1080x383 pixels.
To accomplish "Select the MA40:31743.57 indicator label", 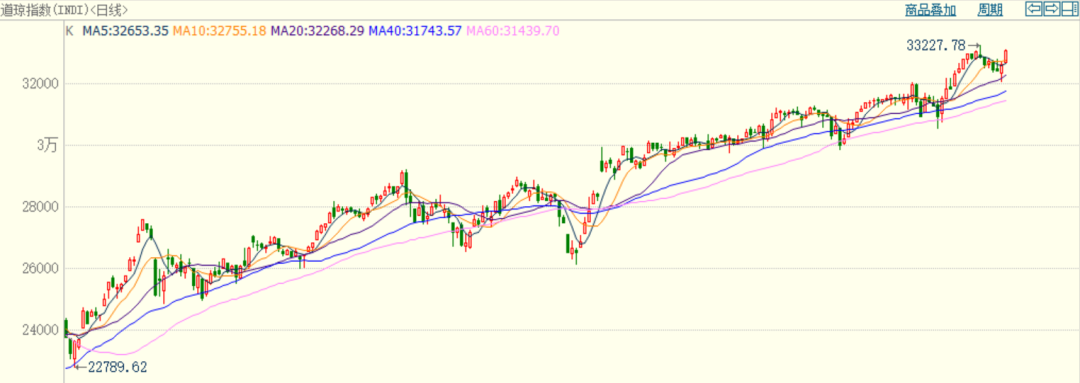I will tap(415, 30).
